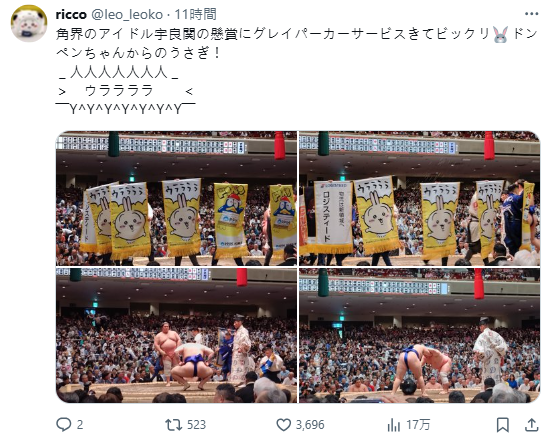Open bottom-right photo of wrestlers clashing

pyautogui.click(x=419, y=335)
